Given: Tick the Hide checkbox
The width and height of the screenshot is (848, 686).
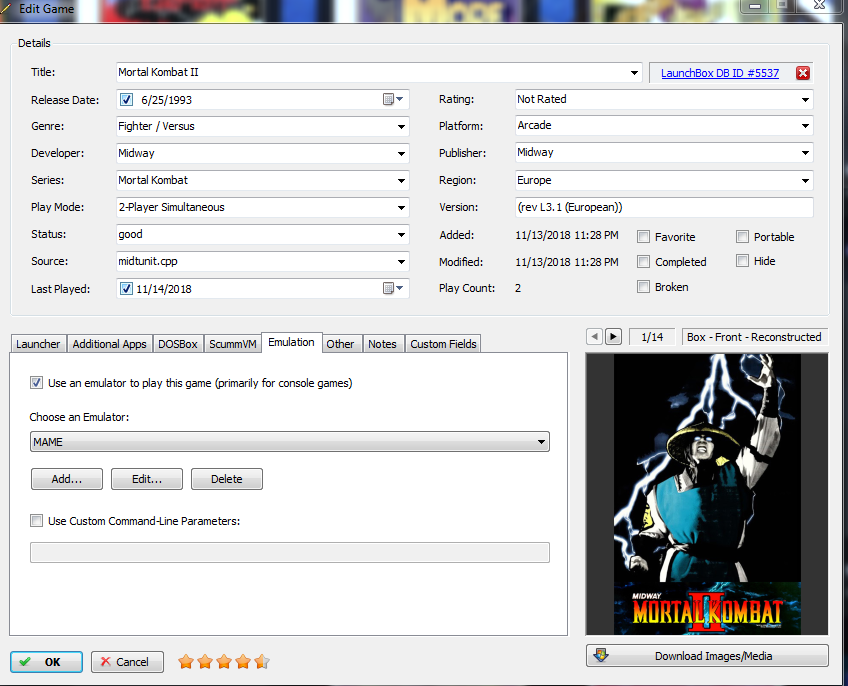Looking at the screenshot, I should [743, 261].
